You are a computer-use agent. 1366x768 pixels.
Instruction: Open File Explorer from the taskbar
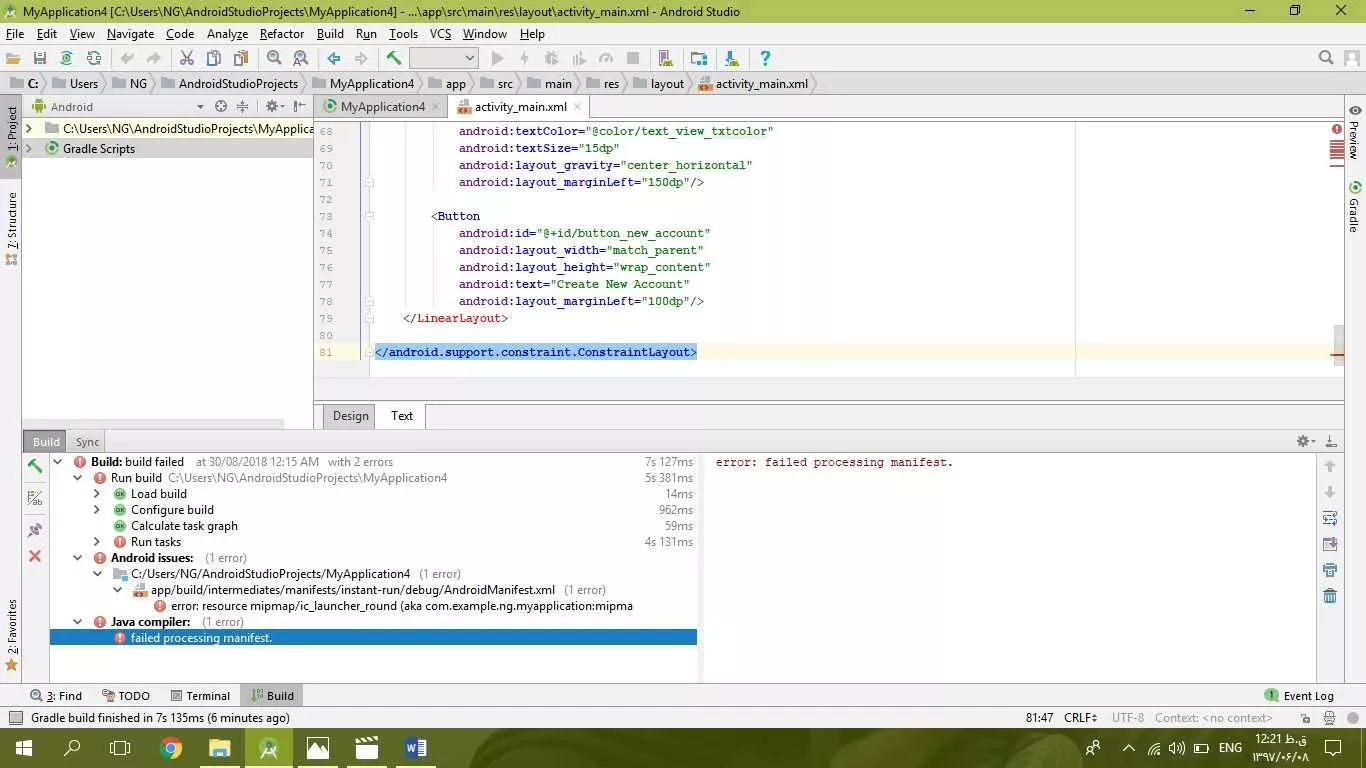pos(220,748)
